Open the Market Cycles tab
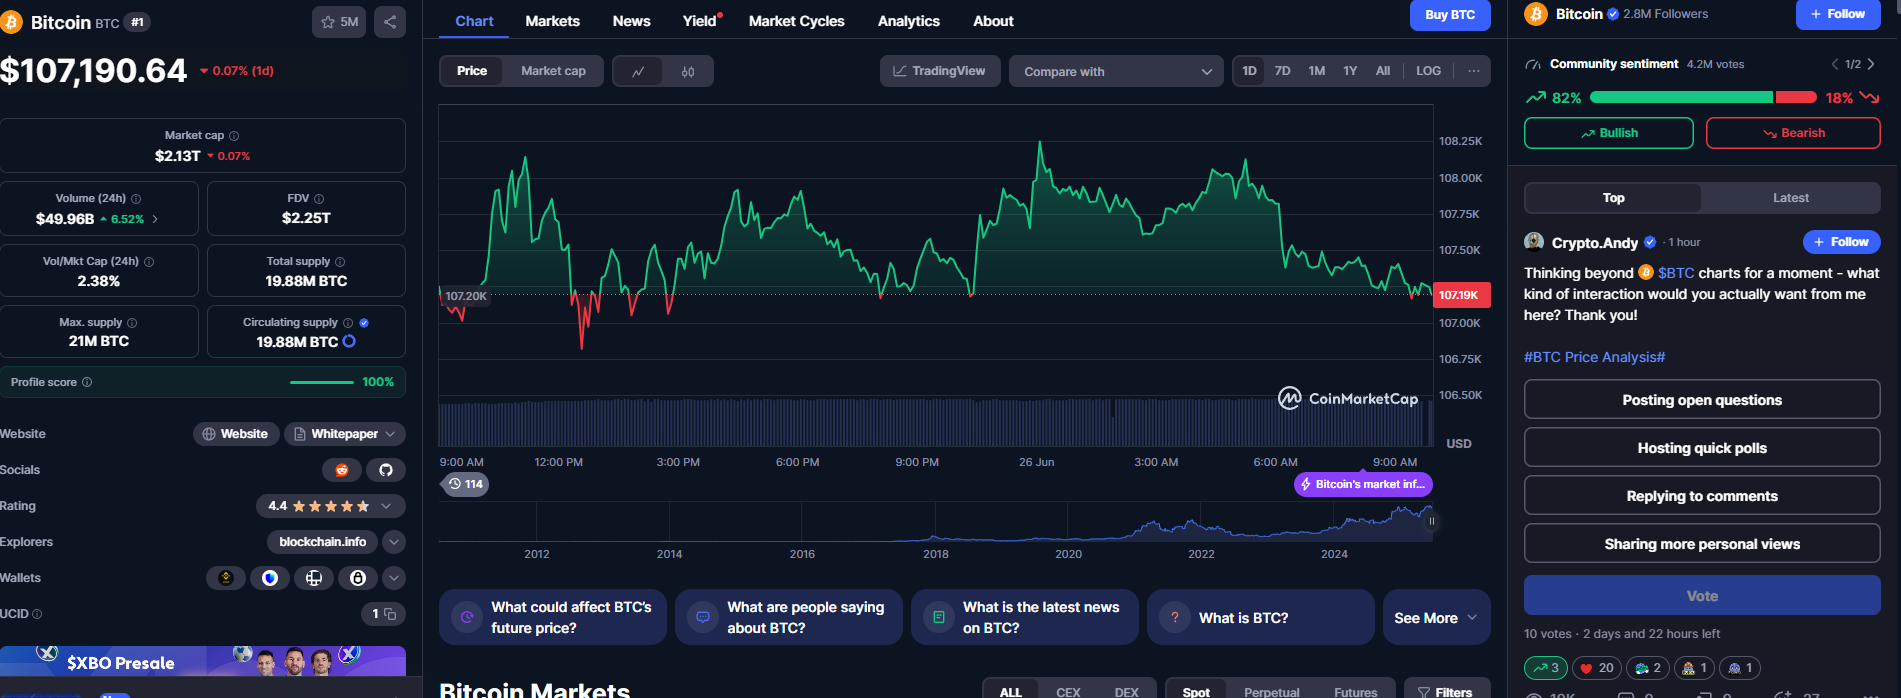 coord(796,21)
